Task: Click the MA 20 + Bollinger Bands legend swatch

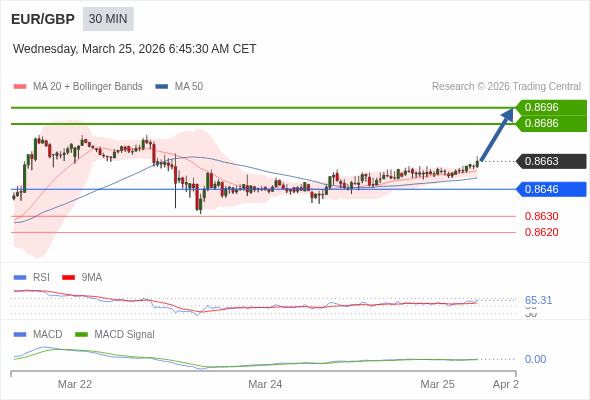Action: coord(20,87)
